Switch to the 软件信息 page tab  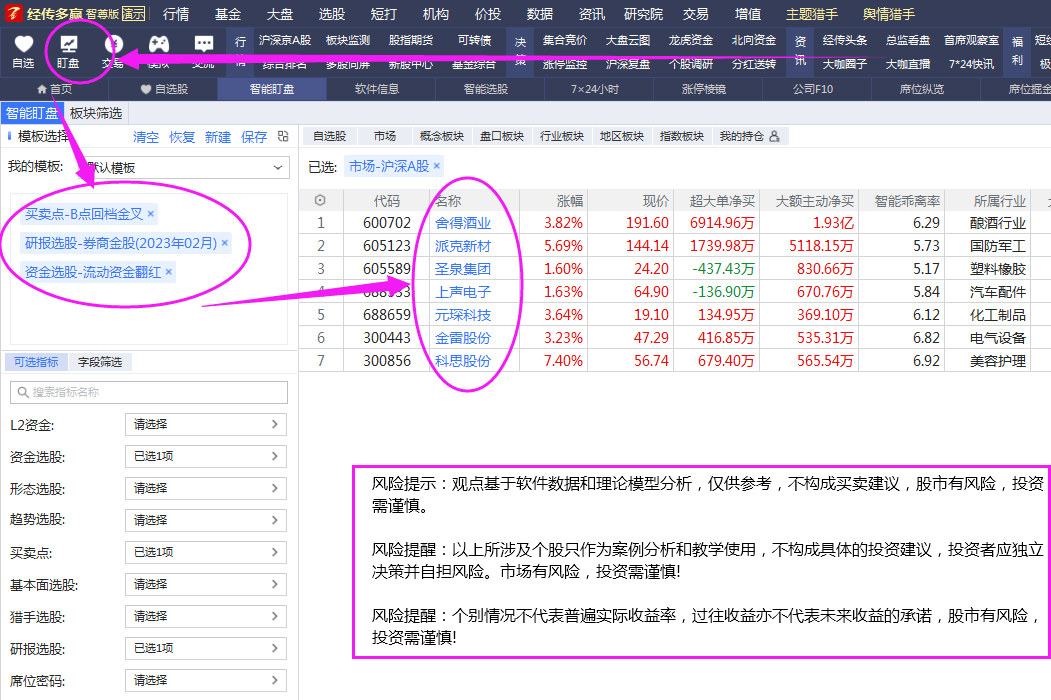pyautogui.click(x=377, y=89)
